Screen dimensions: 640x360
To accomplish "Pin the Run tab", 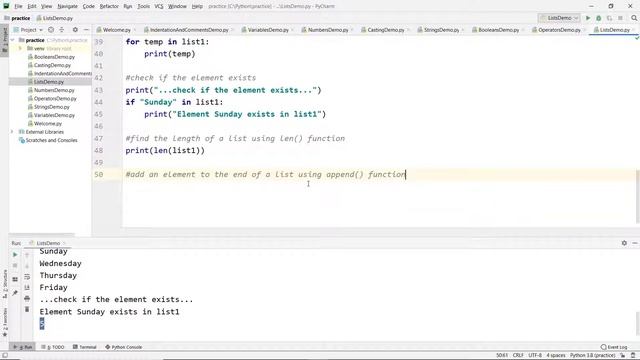I will tap(15, 293).
